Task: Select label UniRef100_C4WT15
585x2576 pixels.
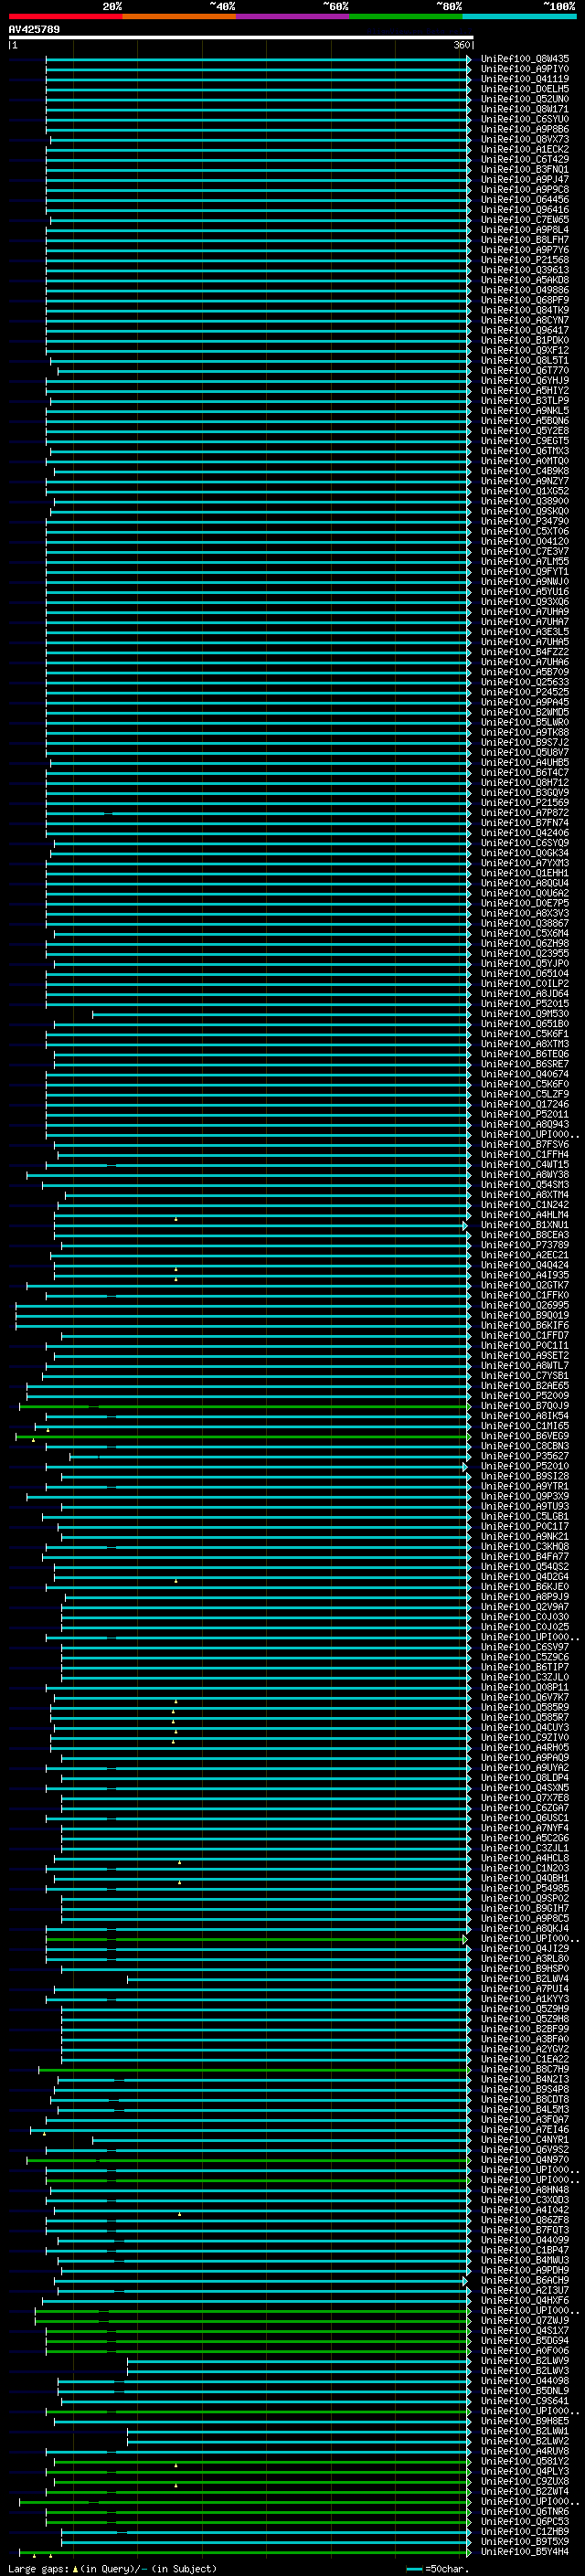Action: click(x=524, y=1164)
